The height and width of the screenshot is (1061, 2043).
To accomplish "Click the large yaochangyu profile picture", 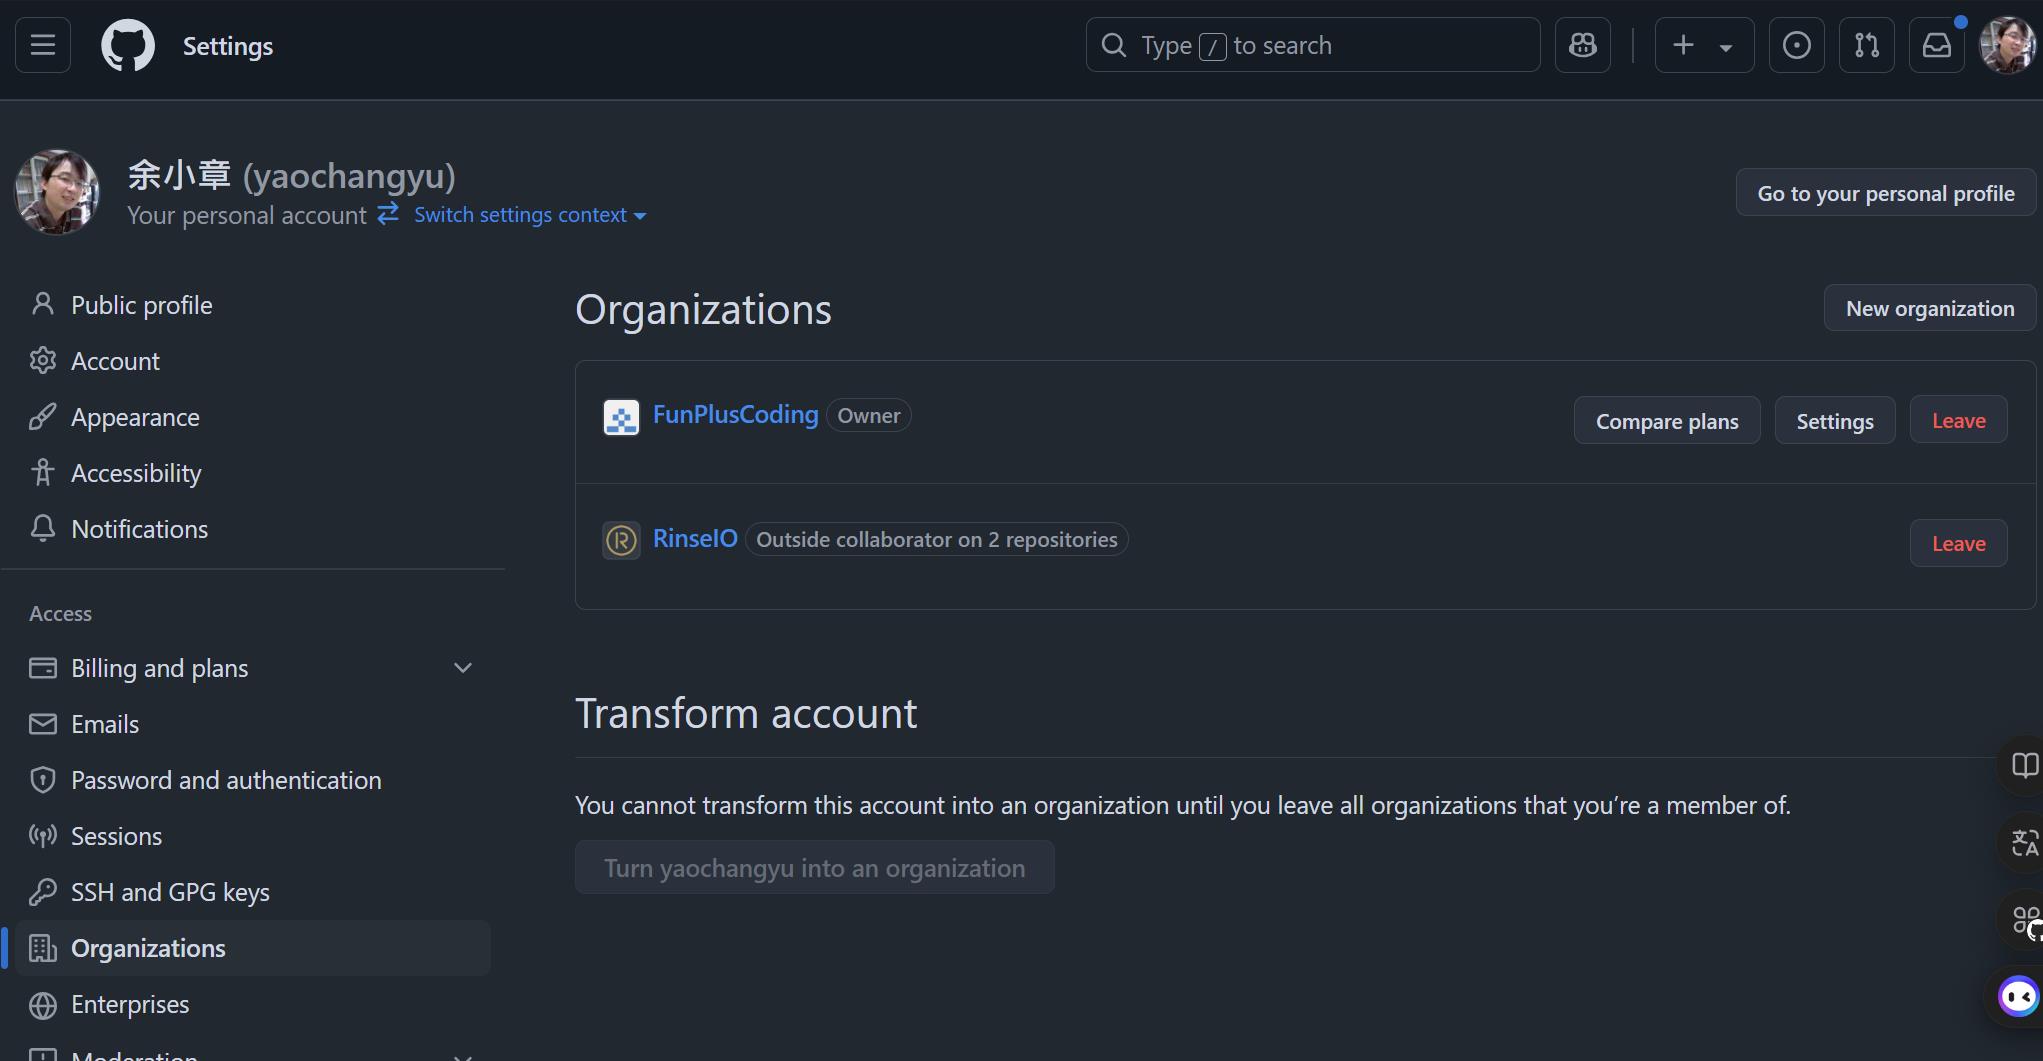I will (x=57, y=192).
